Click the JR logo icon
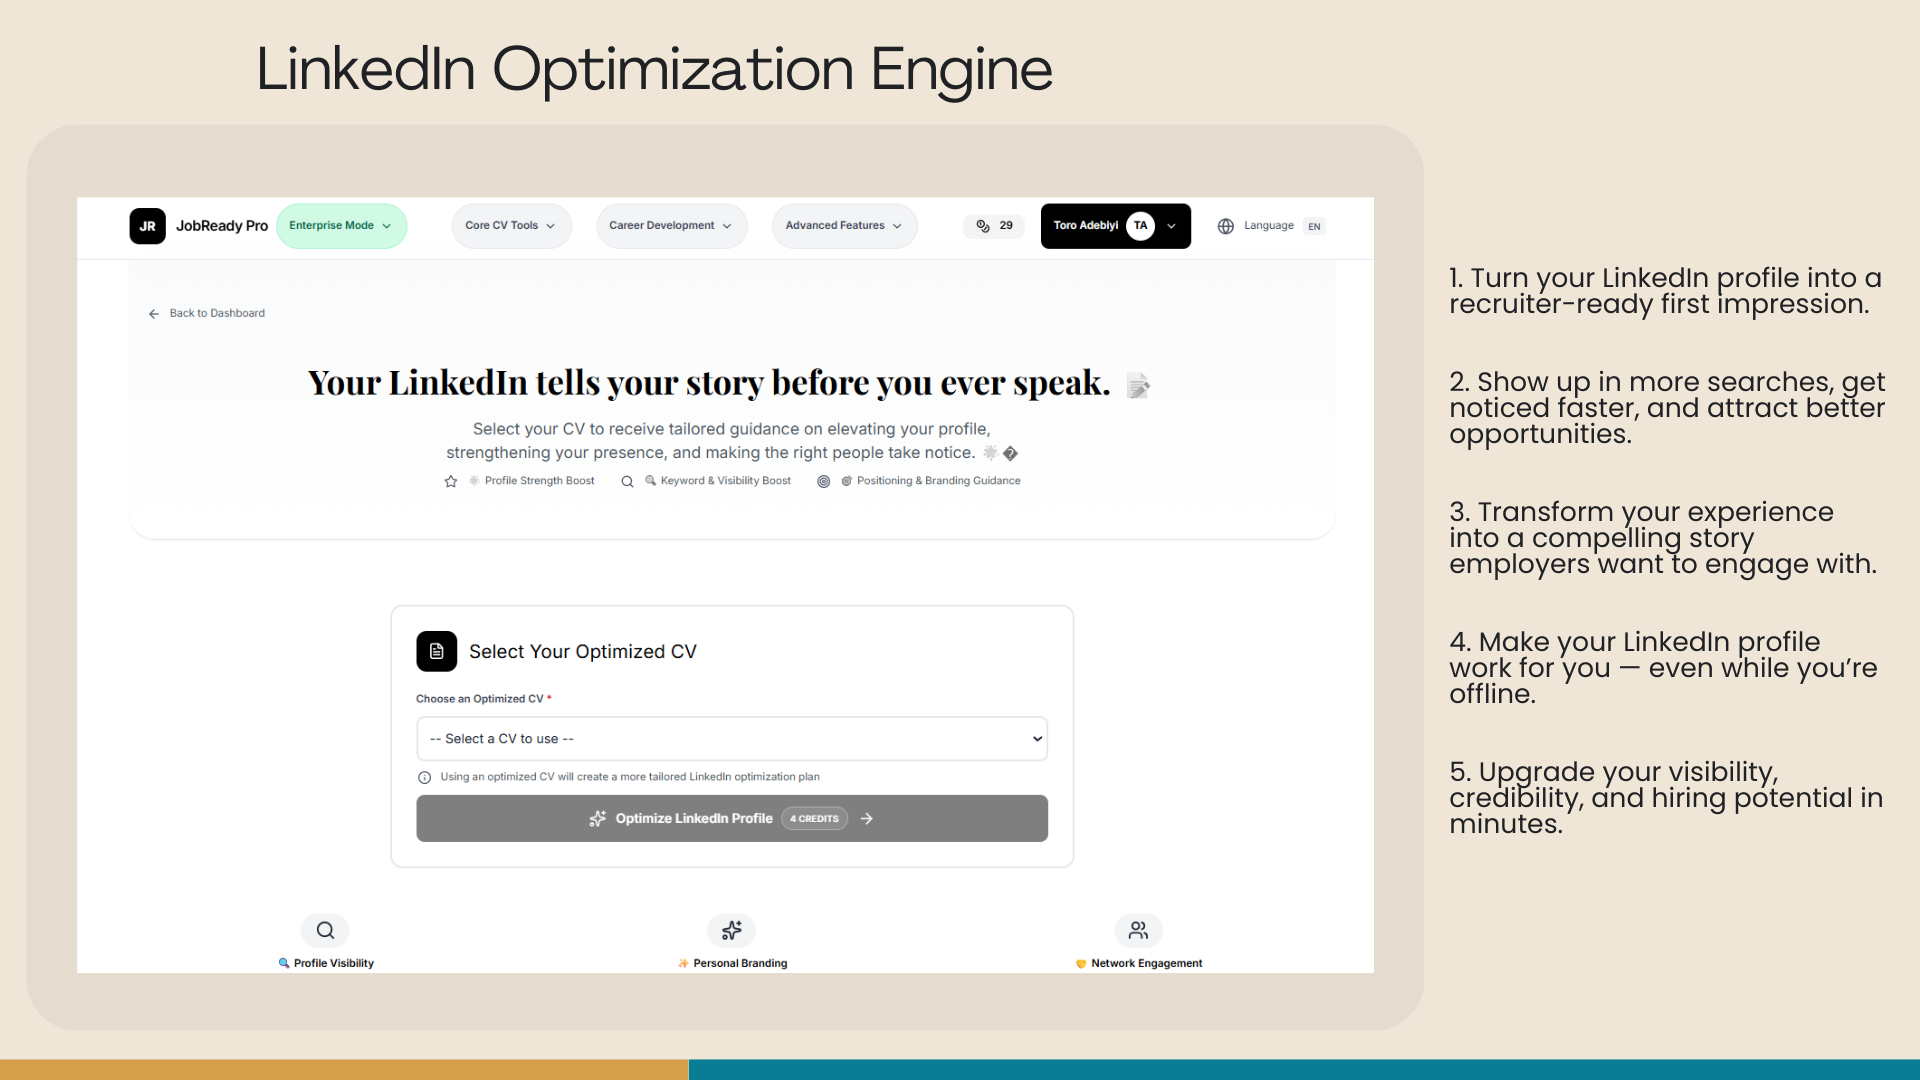Viewport: 1920px width, 1080px height. pos(147,226)
